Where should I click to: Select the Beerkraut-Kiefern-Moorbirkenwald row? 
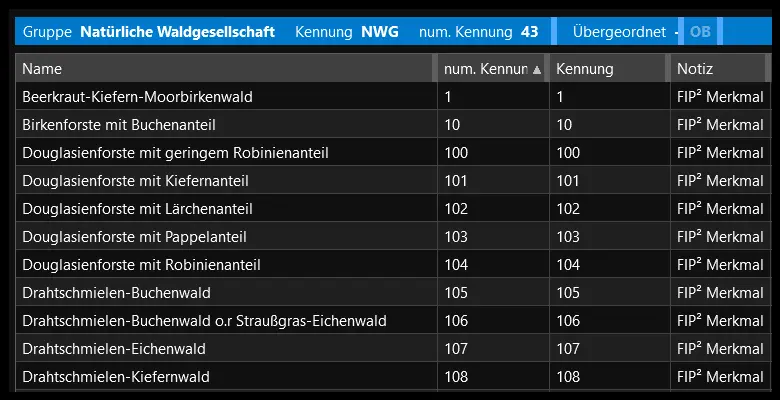[137, 97]
